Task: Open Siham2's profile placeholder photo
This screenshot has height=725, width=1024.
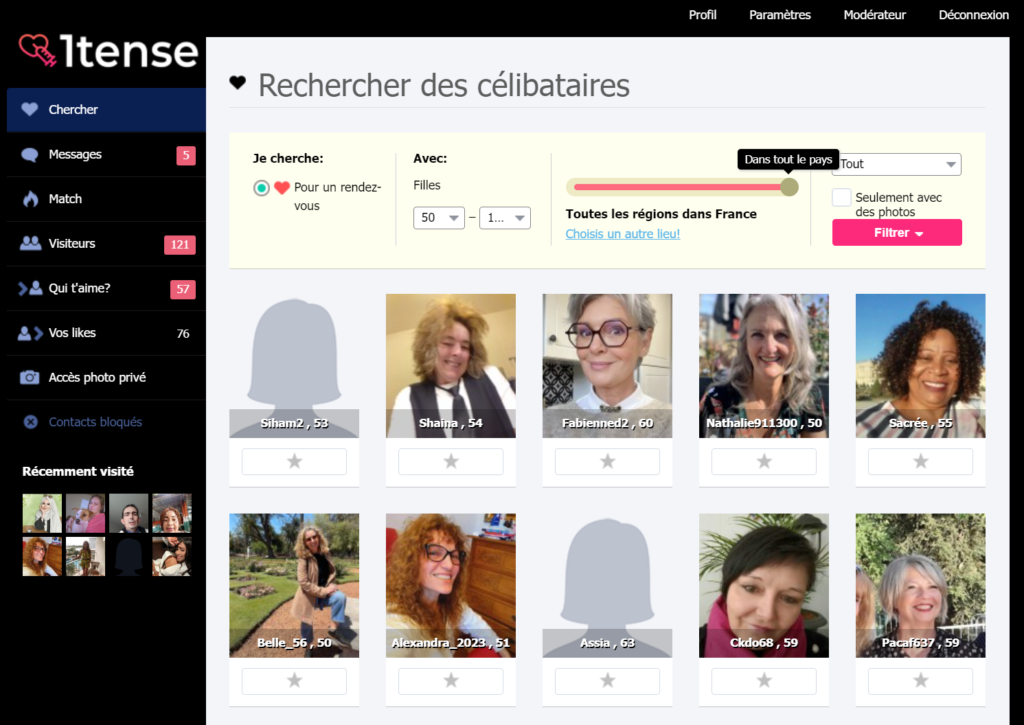Action: click(x=294, y=366)
